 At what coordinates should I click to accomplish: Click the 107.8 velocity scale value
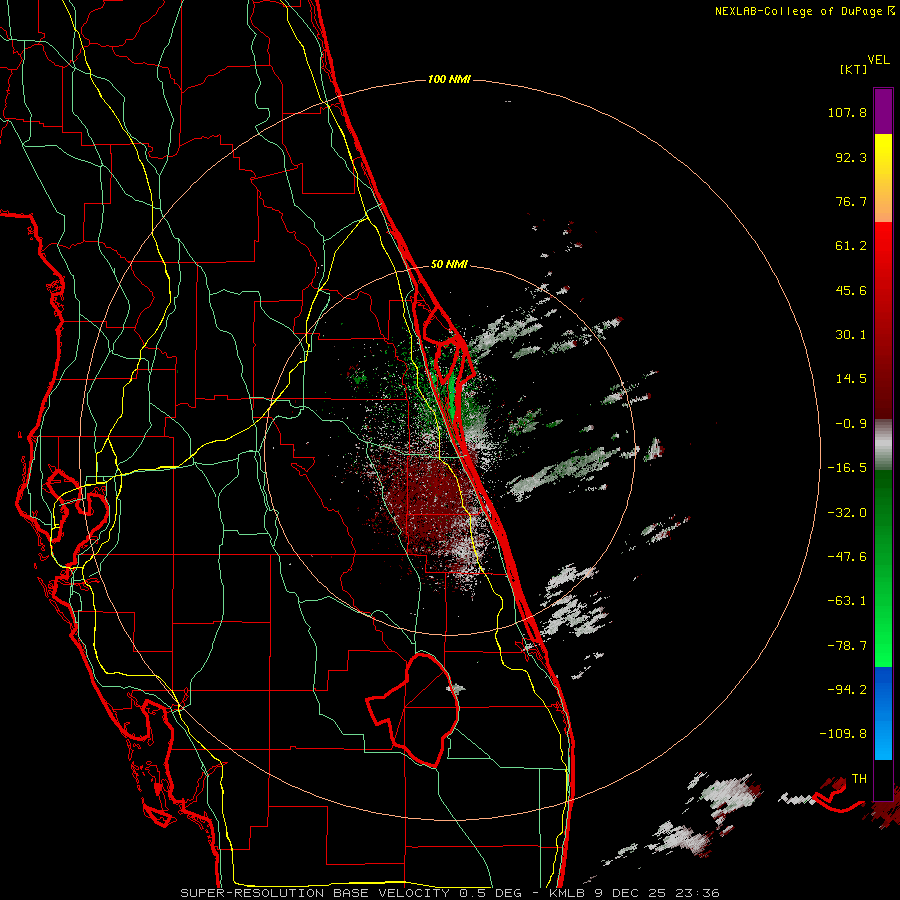coord(847,112)
